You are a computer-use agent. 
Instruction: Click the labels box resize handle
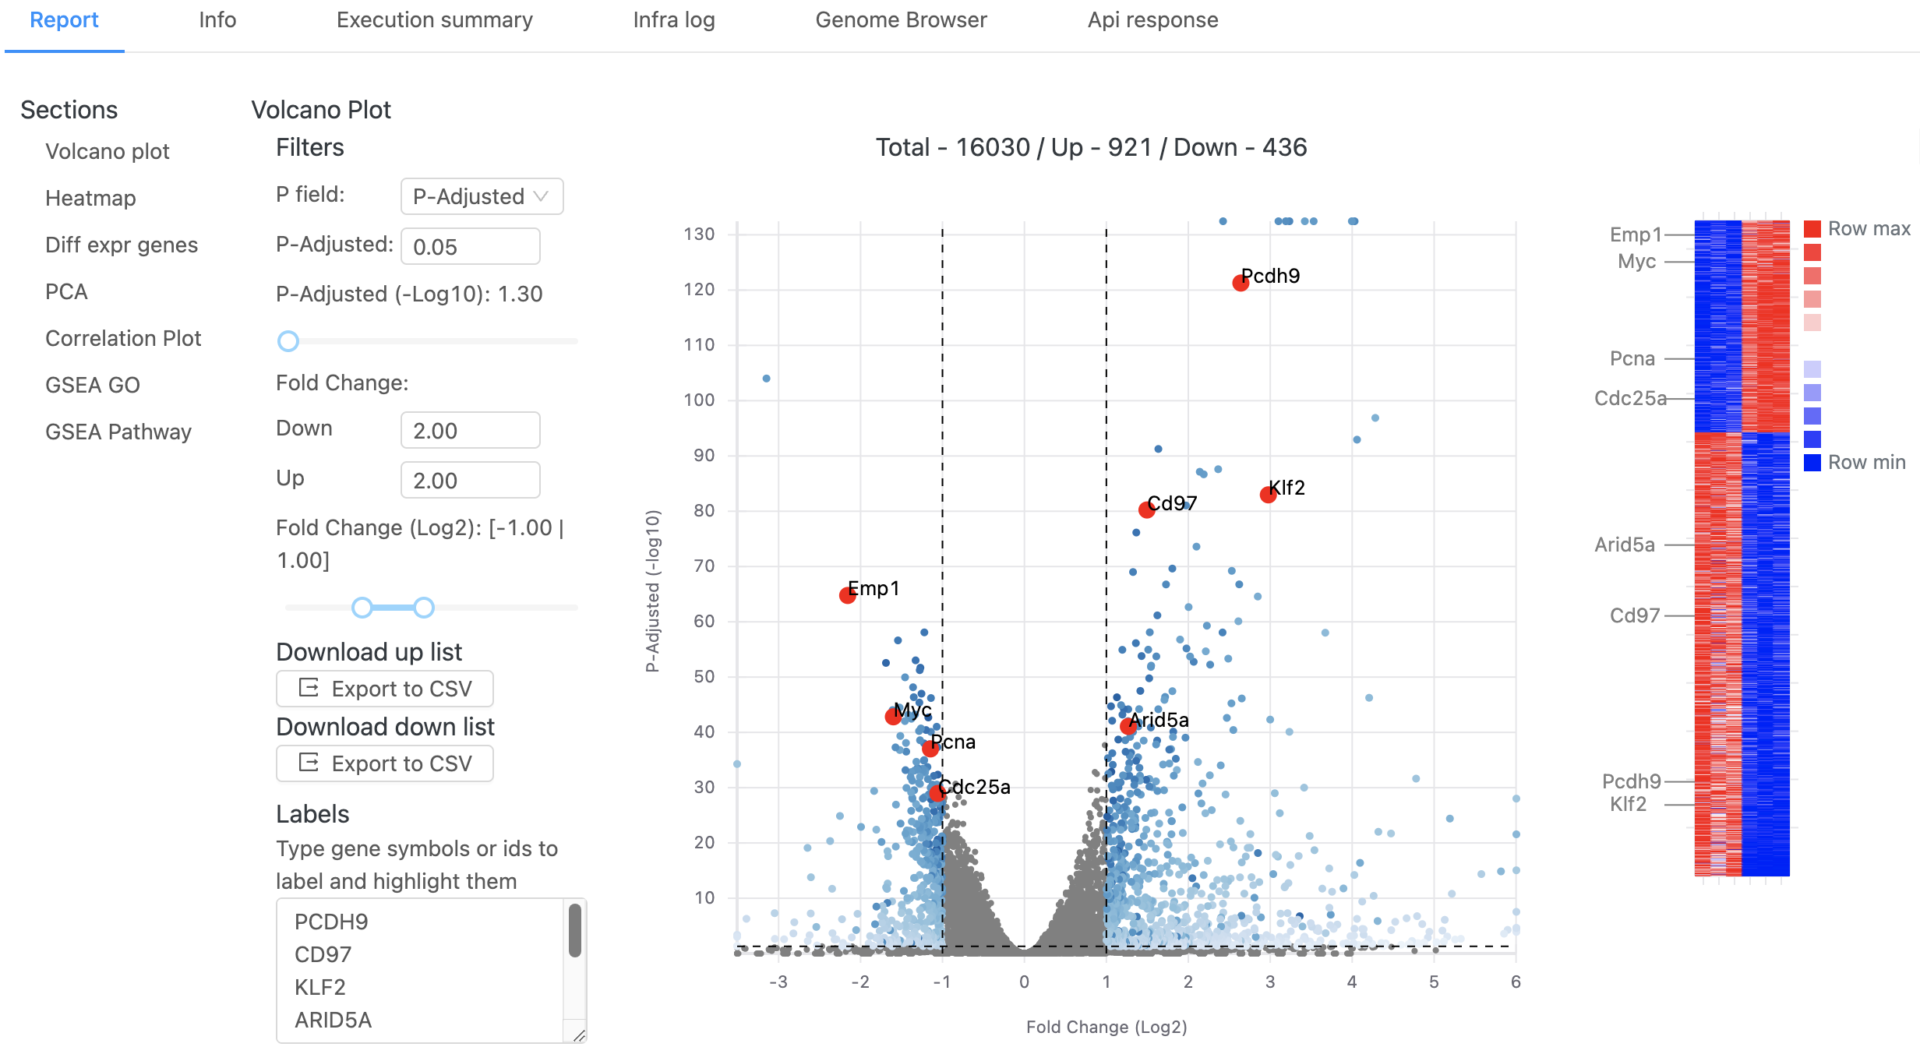(x=578, y=1035)
